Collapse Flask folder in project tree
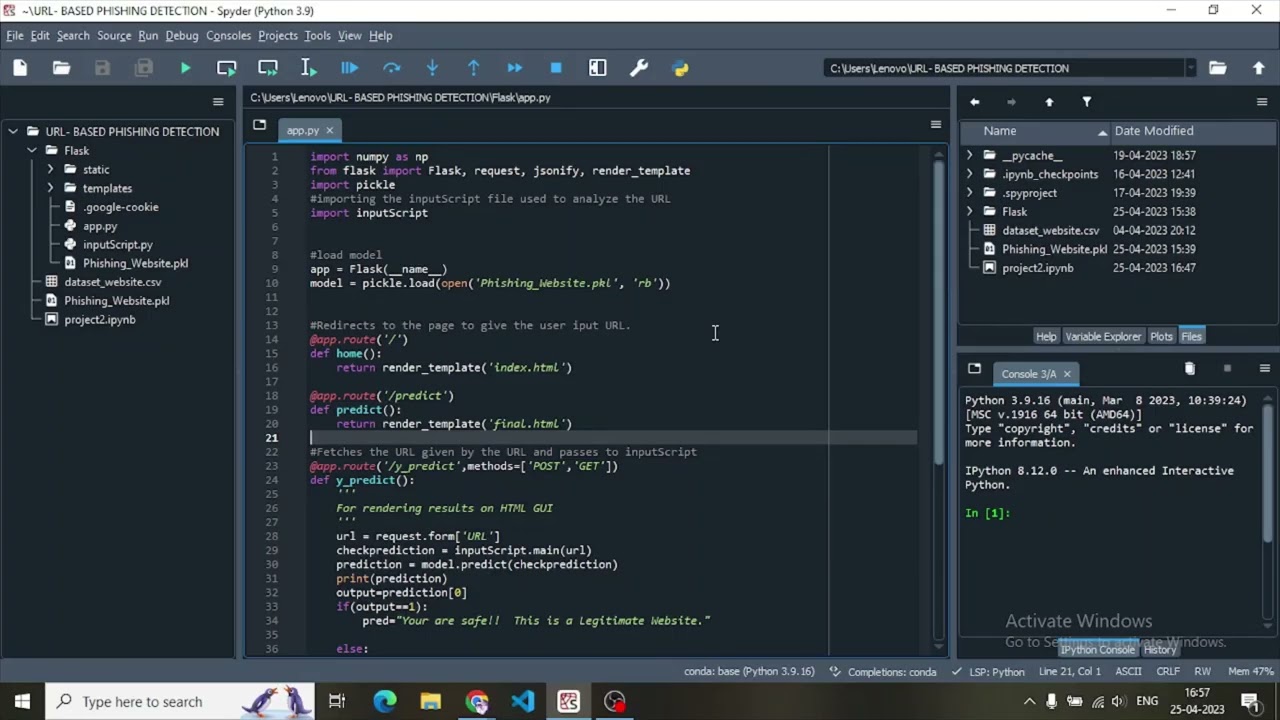1280x720 pixels. tap(32, 151)
